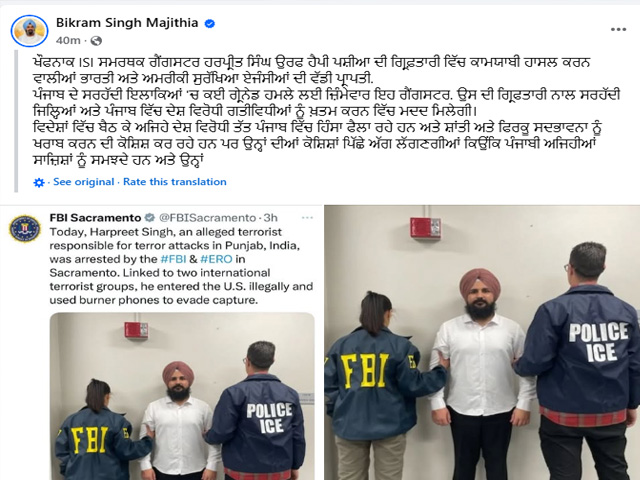This screenshot has height=480, width=640.
Task: Click the FBI Sacramento seal avatar
Action: pos(25,229)
